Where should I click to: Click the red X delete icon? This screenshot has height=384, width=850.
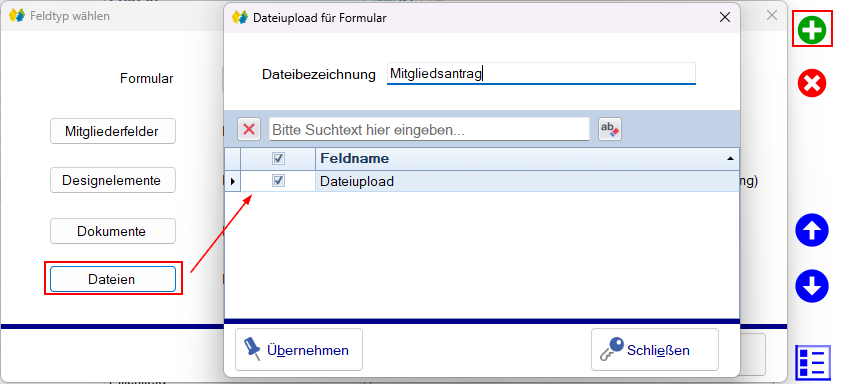[x=812, y=84]
